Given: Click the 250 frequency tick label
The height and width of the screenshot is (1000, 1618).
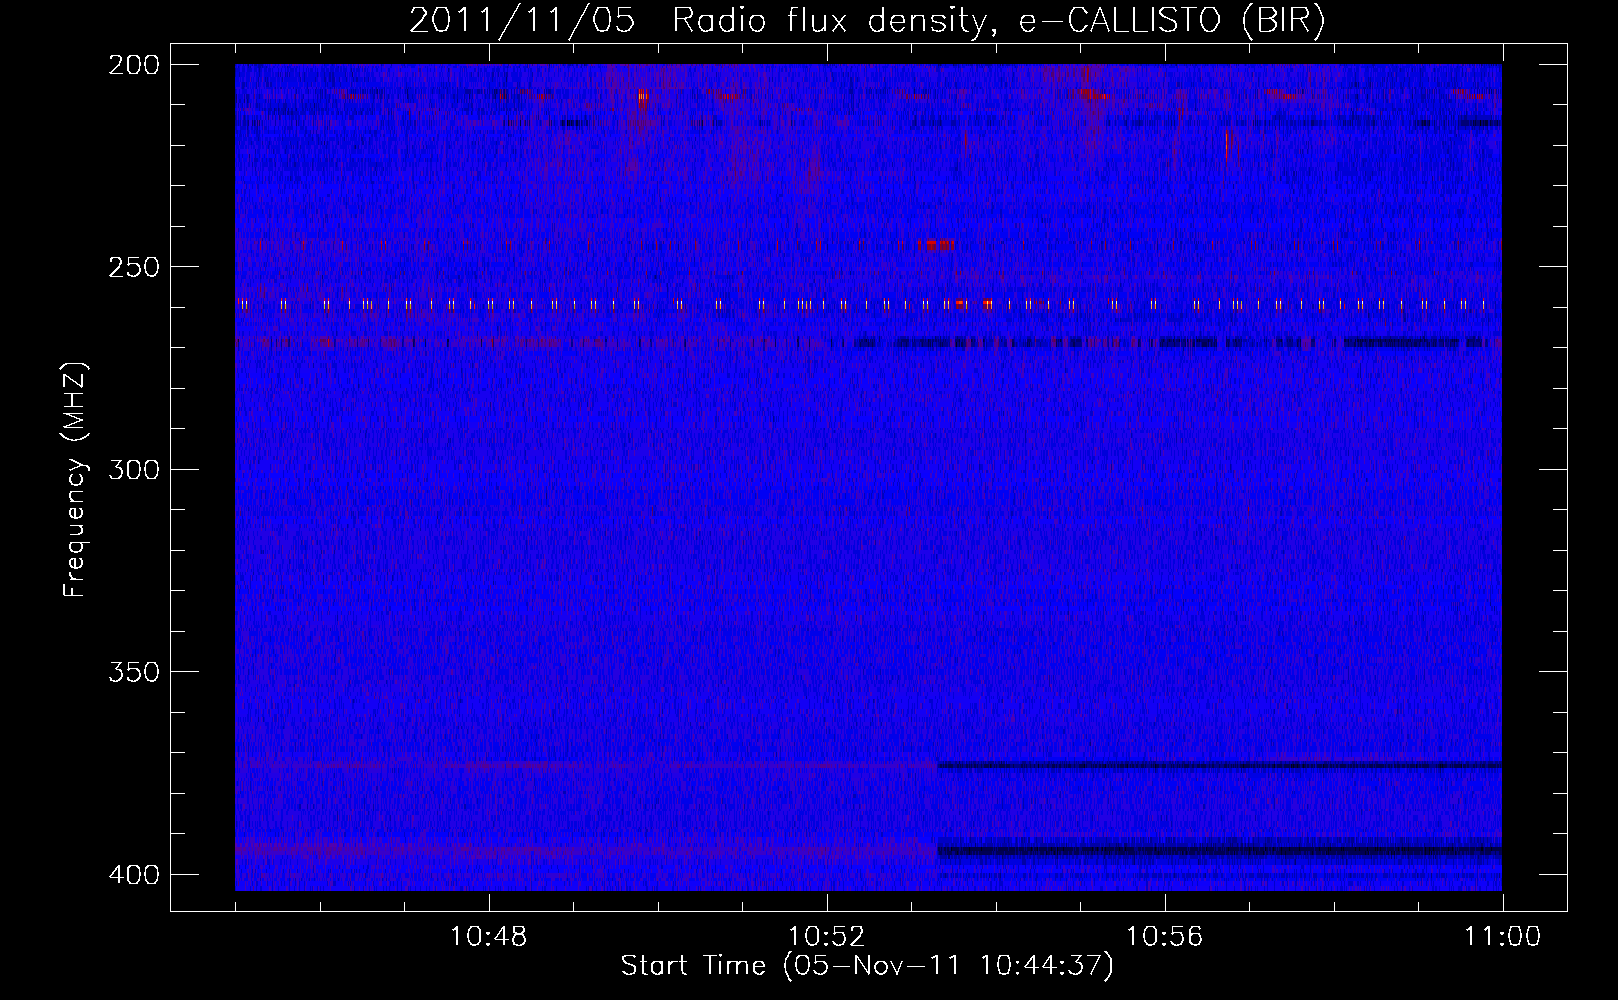Looking at the screenshot, I should tap(133, 267).
